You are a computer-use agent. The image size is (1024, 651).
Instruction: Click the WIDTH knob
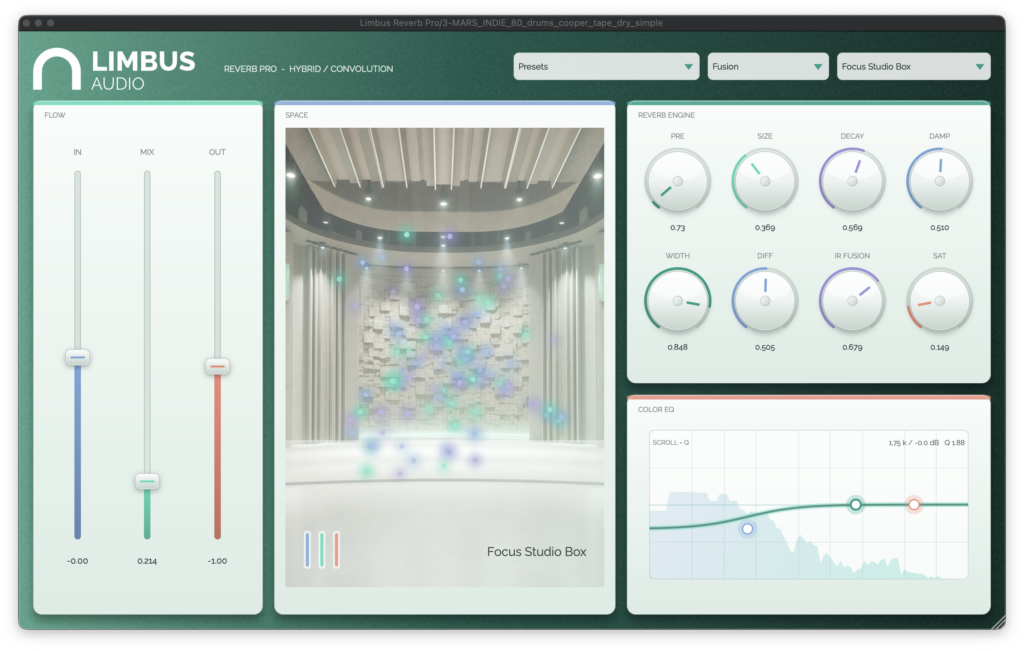coord(677,300)
